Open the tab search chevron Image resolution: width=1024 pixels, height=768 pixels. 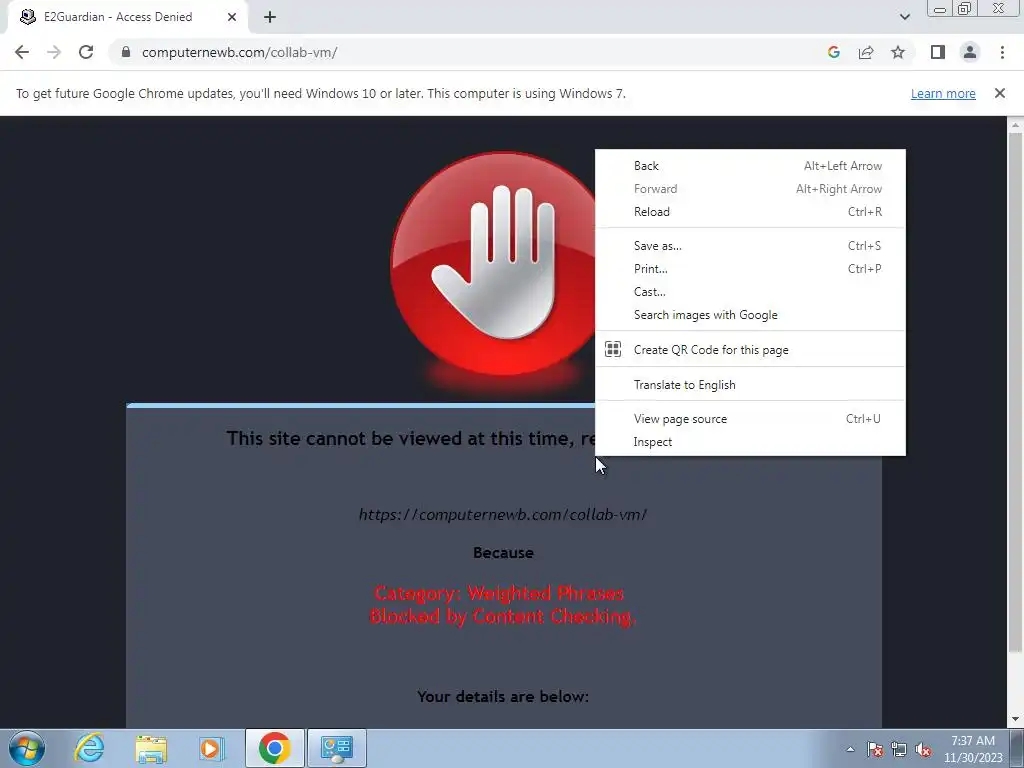click(x=904, y=17)
